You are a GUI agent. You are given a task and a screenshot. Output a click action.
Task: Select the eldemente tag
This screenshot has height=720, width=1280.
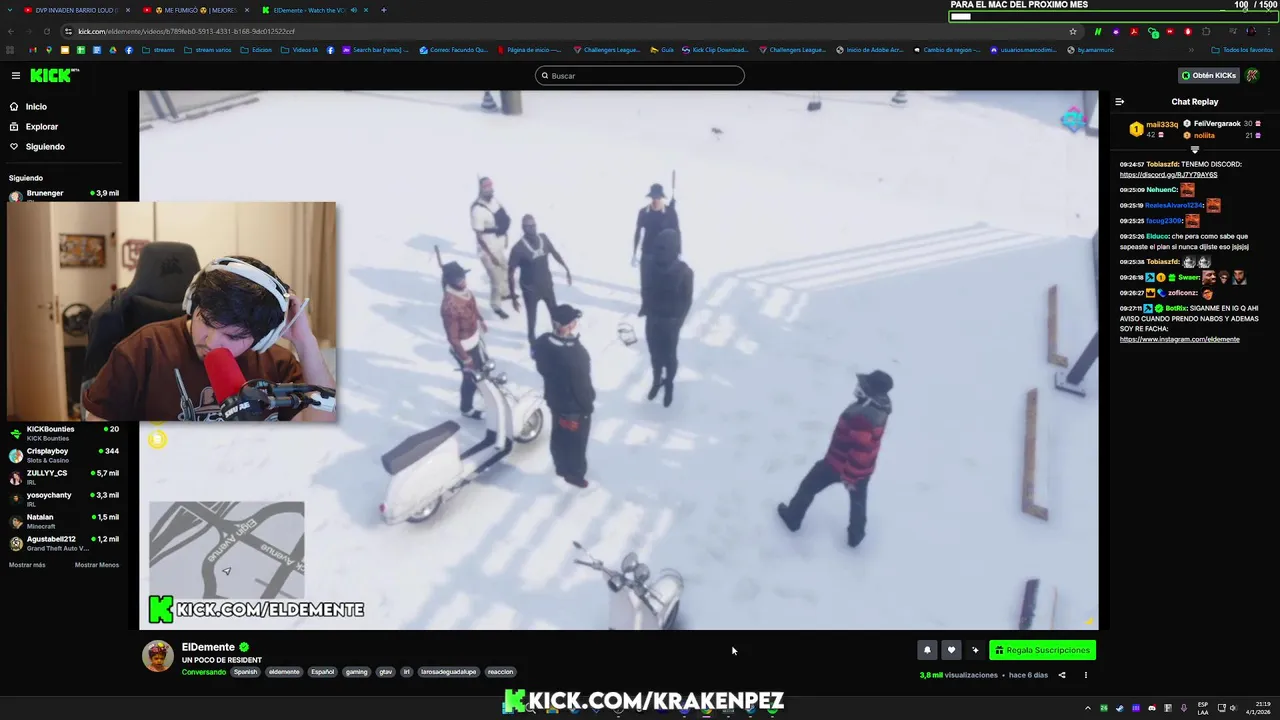pos(284,672)
